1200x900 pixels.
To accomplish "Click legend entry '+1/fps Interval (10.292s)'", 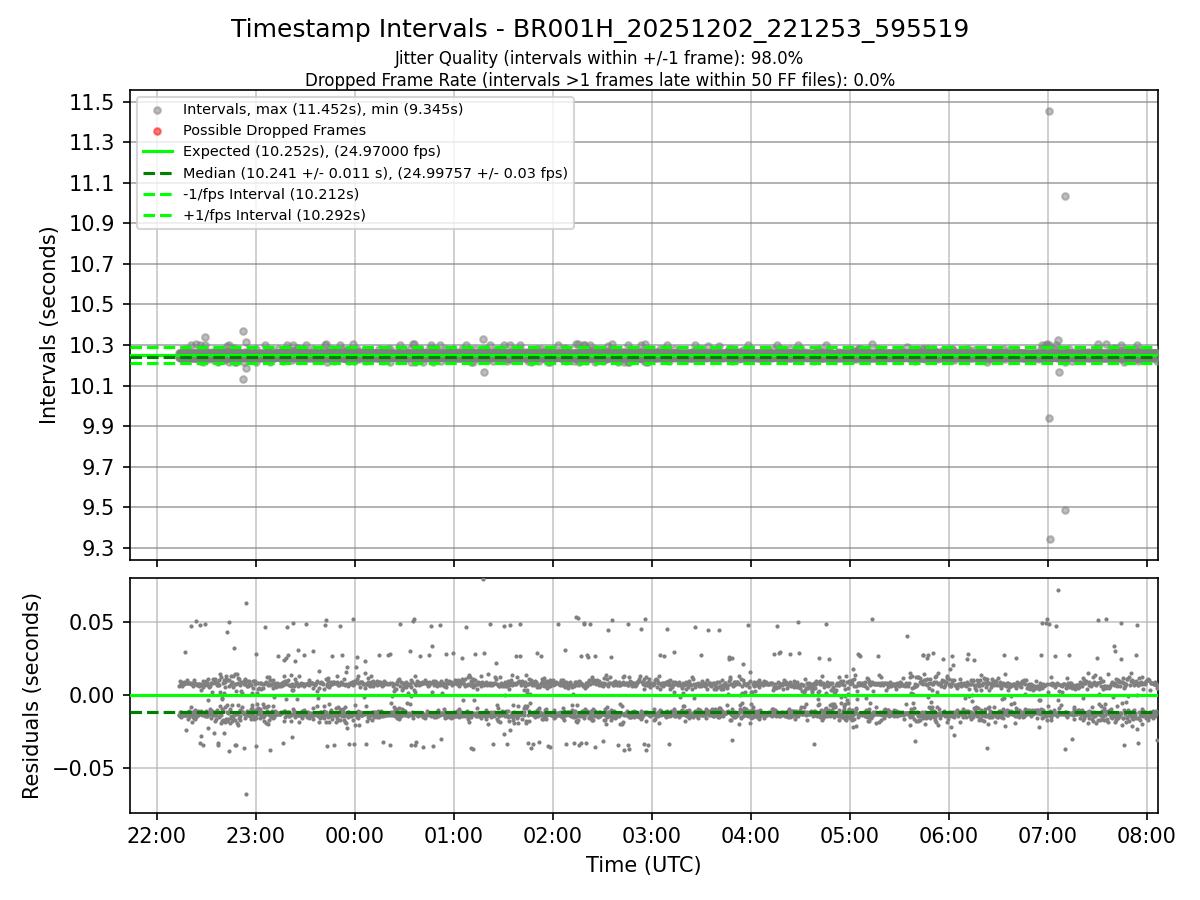I will coord(274,215).
